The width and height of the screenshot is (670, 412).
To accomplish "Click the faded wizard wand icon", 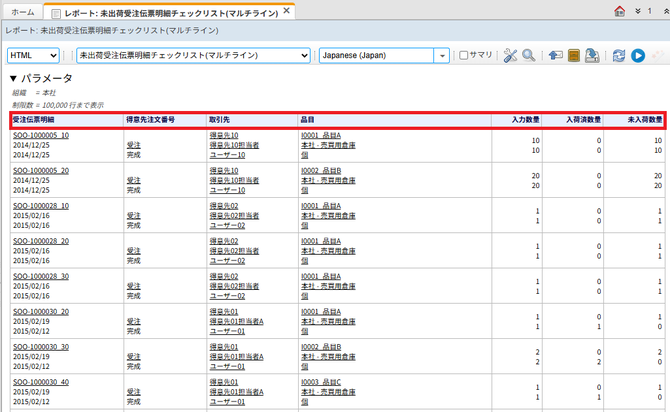I will pos(658,56).
